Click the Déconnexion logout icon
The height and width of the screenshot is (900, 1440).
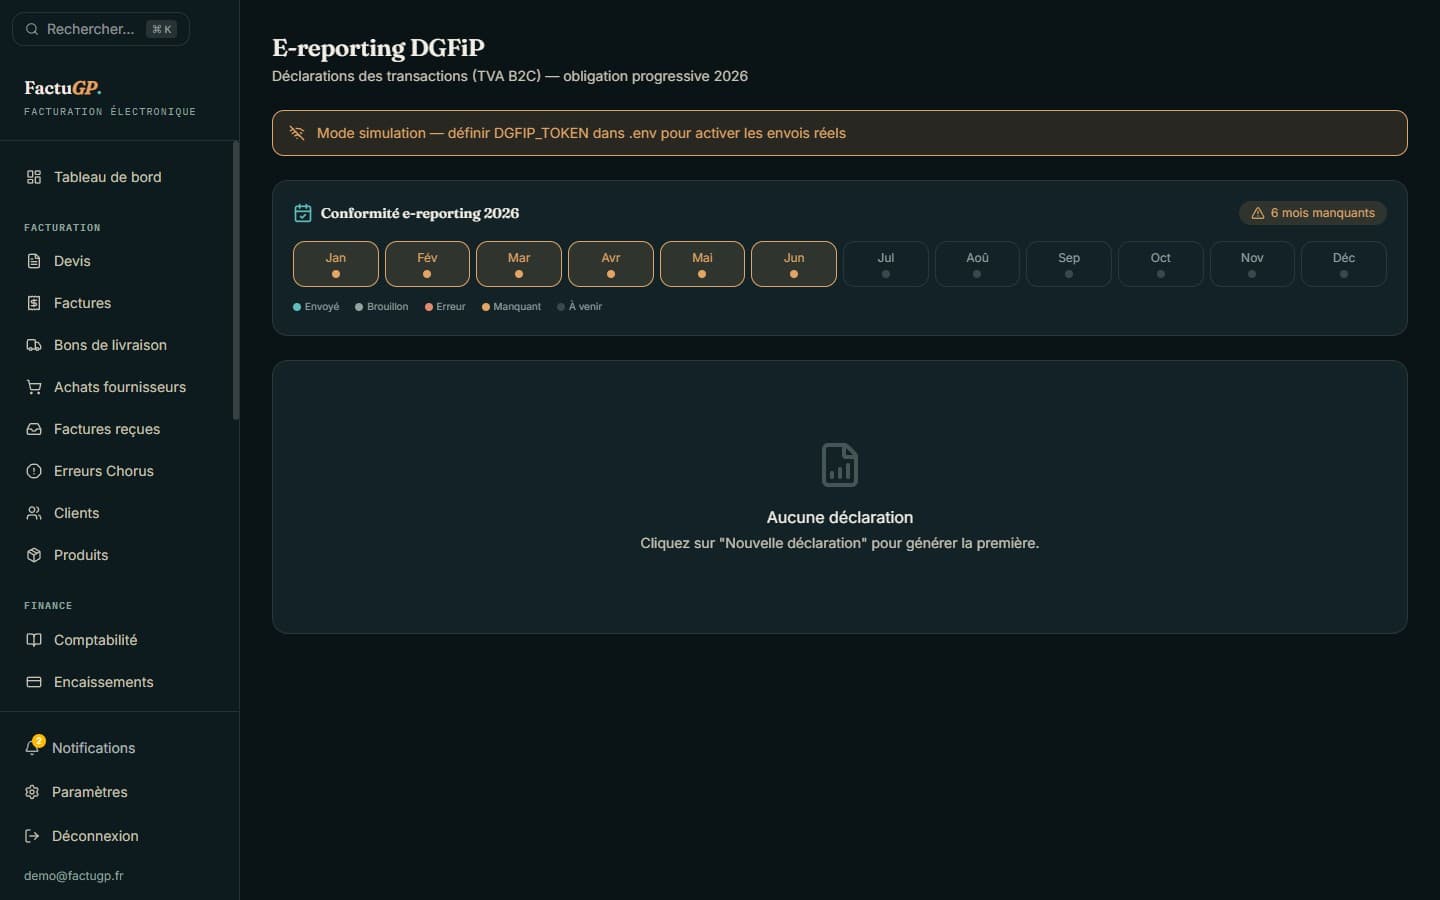point(32,836)
